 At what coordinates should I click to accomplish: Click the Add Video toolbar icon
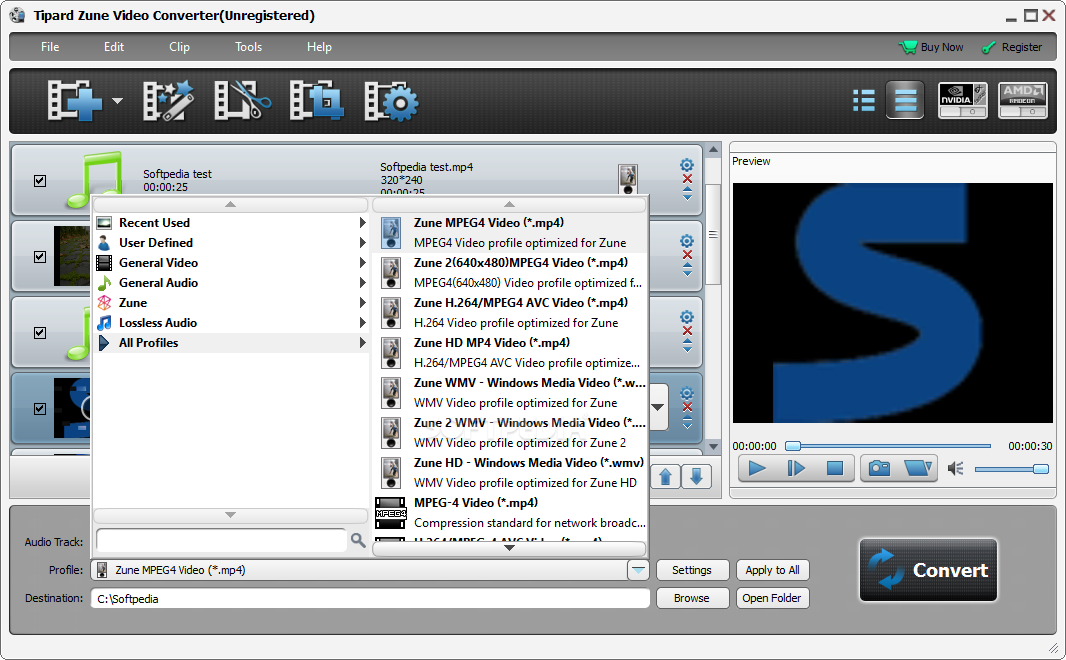coord(74,101)
